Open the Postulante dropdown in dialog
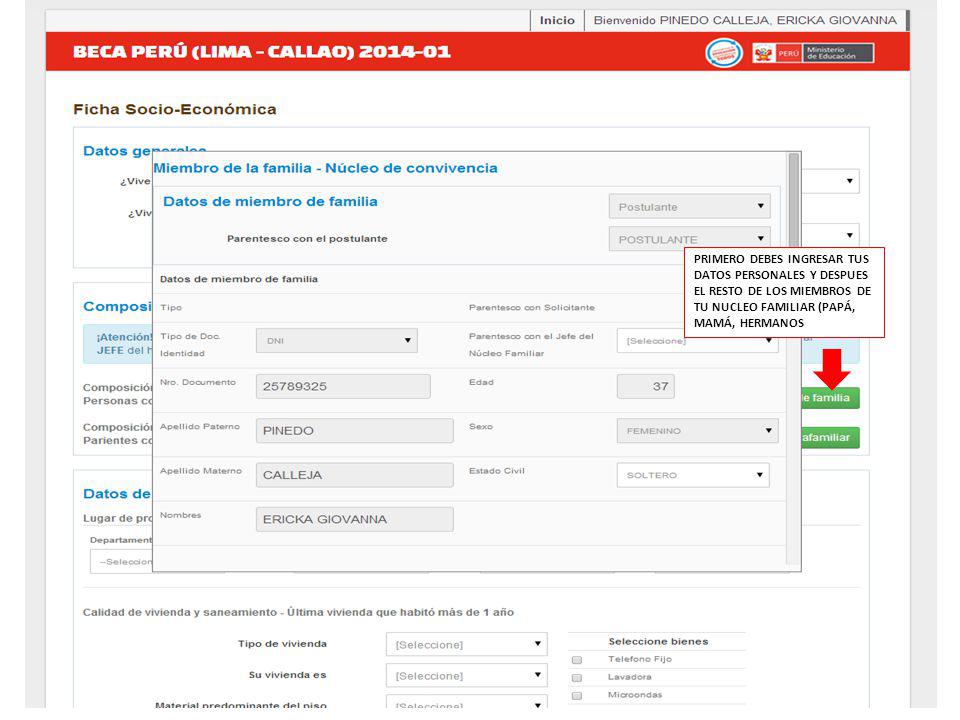Viewport: 960px width, 720px height. 689,207
